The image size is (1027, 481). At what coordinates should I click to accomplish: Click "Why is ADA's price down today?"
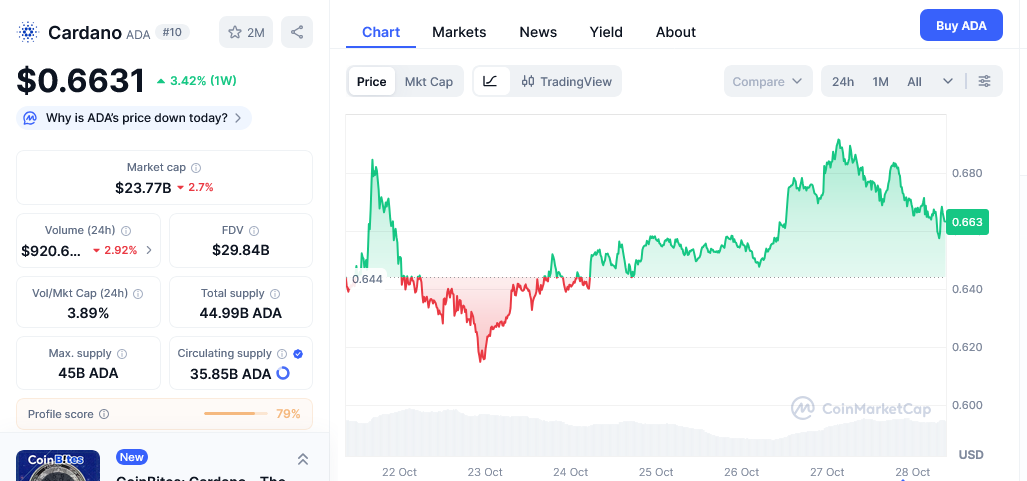(x=134, y=118)
